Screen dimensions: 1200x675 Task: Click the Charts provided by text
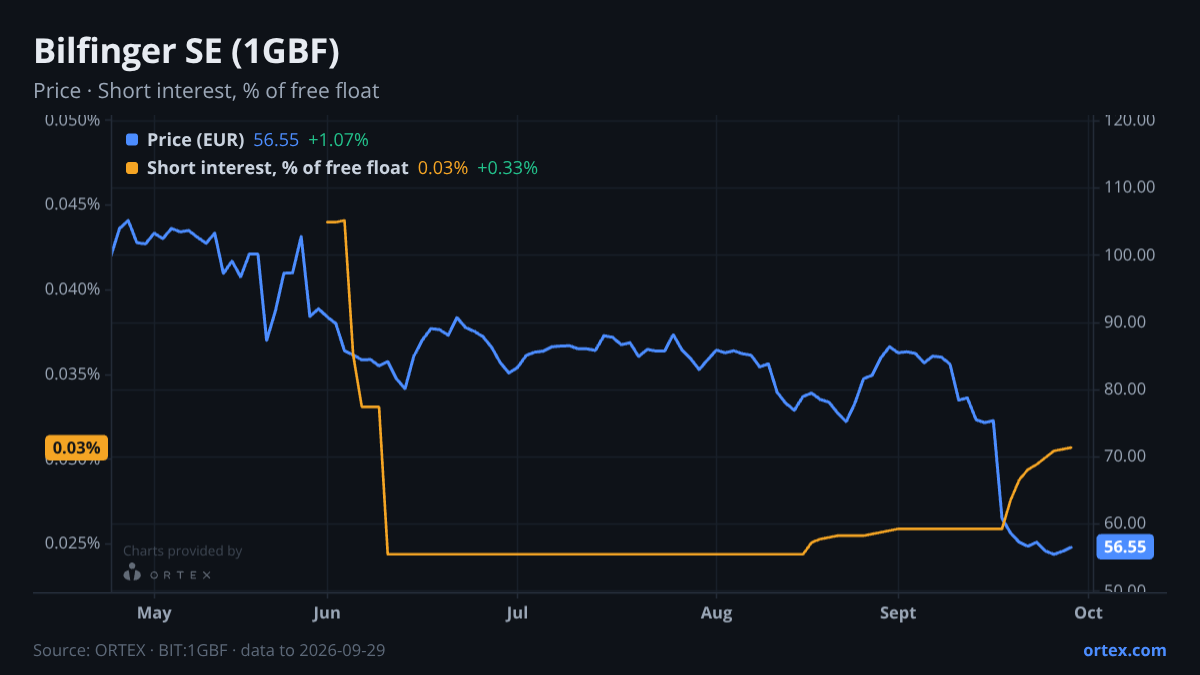pos(182,551)
